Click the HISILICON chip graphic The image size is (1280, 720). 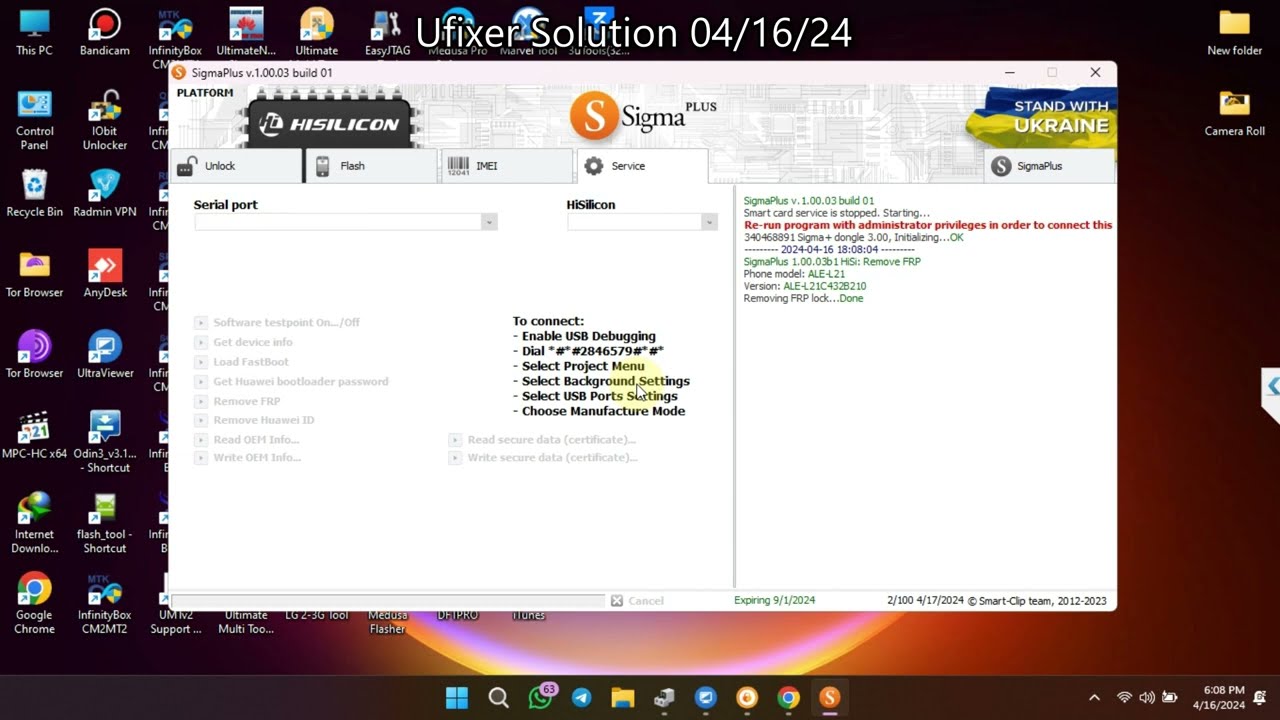click(330, 123)
